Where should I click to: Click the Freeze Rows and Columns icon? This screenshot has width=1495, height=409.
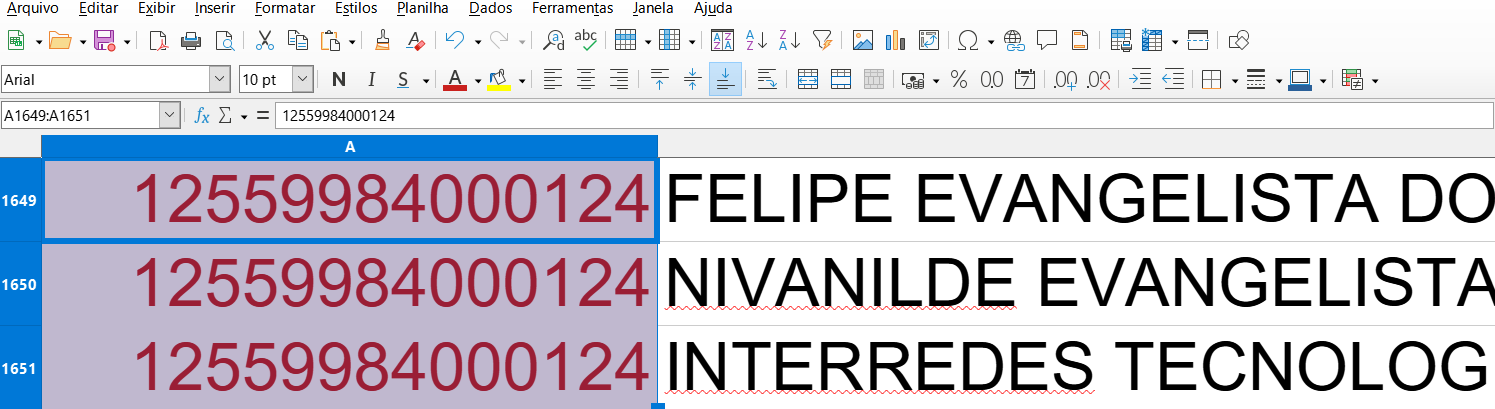point(1153,41)
